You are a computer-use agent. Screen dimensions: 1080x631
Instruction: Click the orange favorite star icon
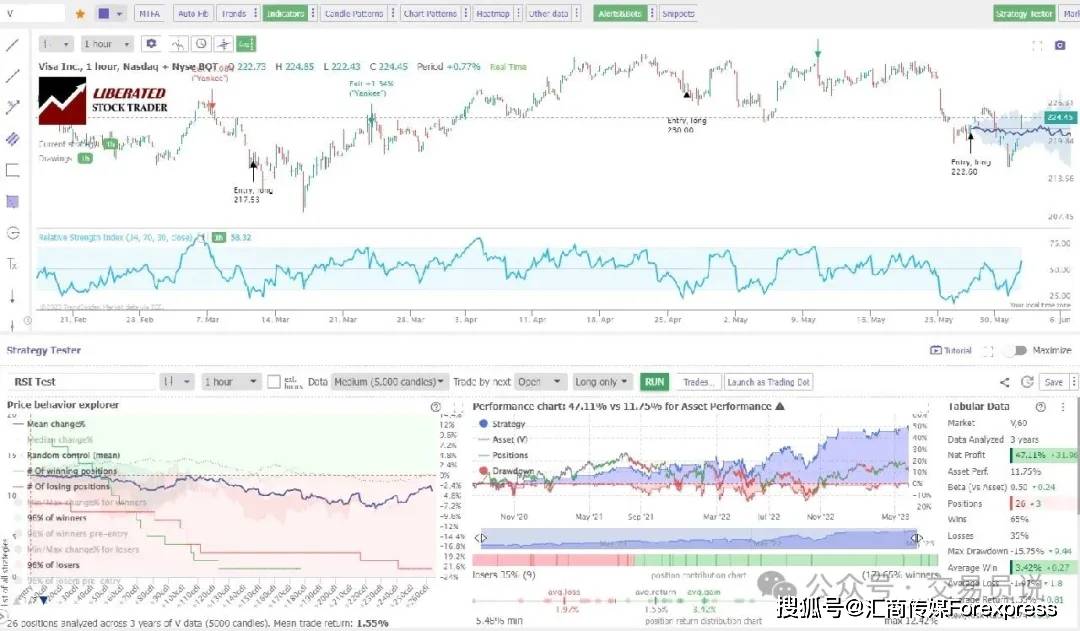tap(80, 14)
